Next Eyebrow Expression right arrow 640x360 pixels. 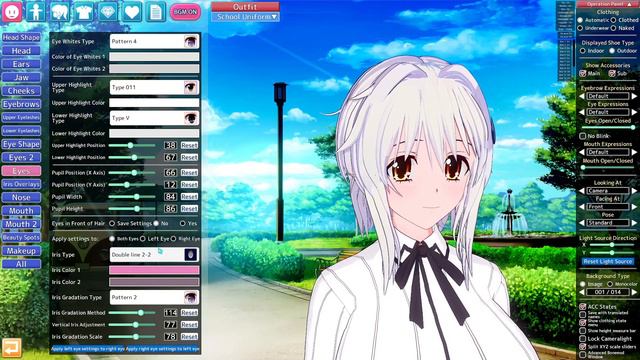pos(634,96)
